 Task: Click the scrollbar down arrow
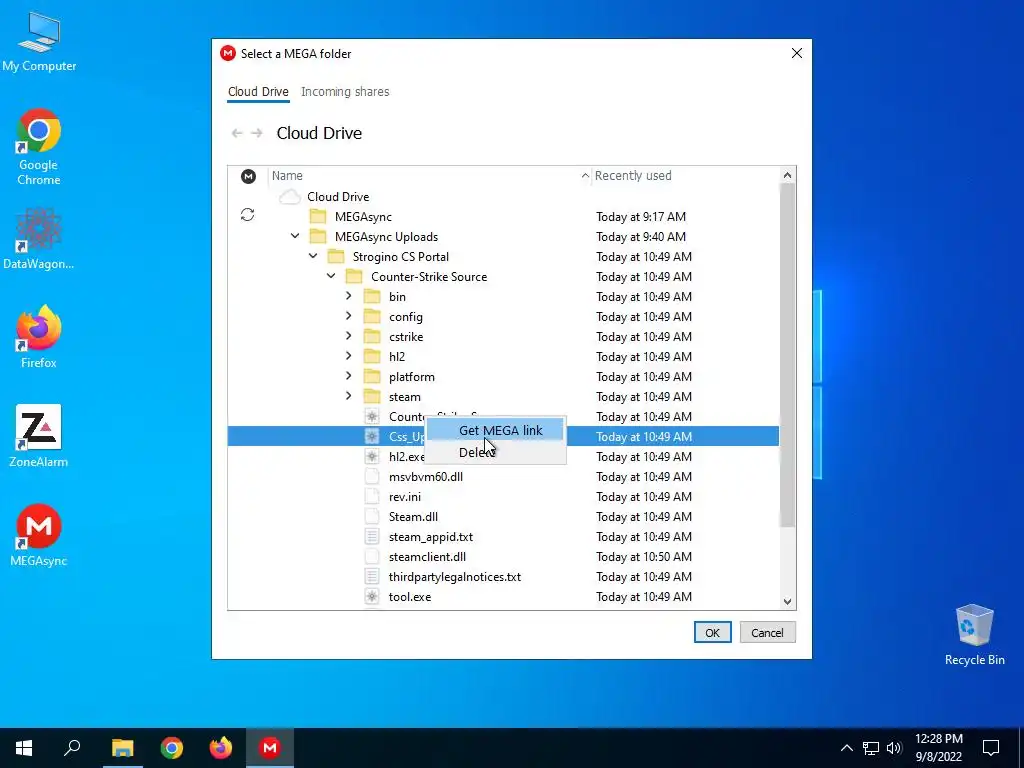pos(788,601)
